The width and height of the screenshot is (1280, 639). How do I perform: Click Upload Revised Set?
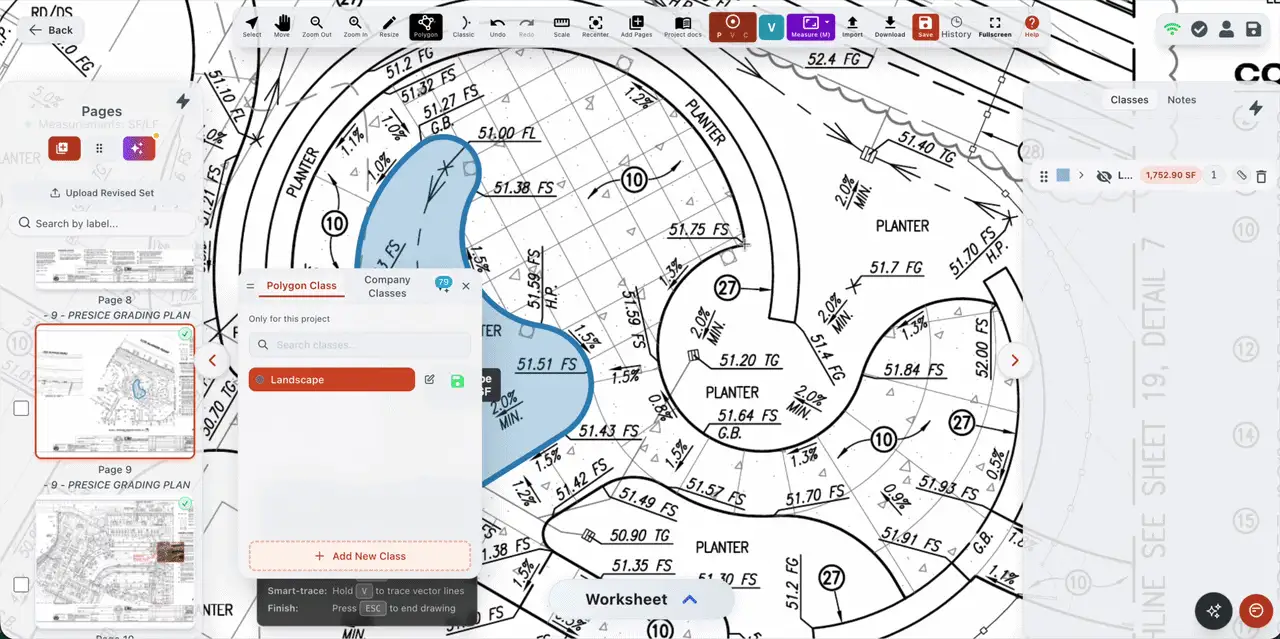click(x=101, y=193)
